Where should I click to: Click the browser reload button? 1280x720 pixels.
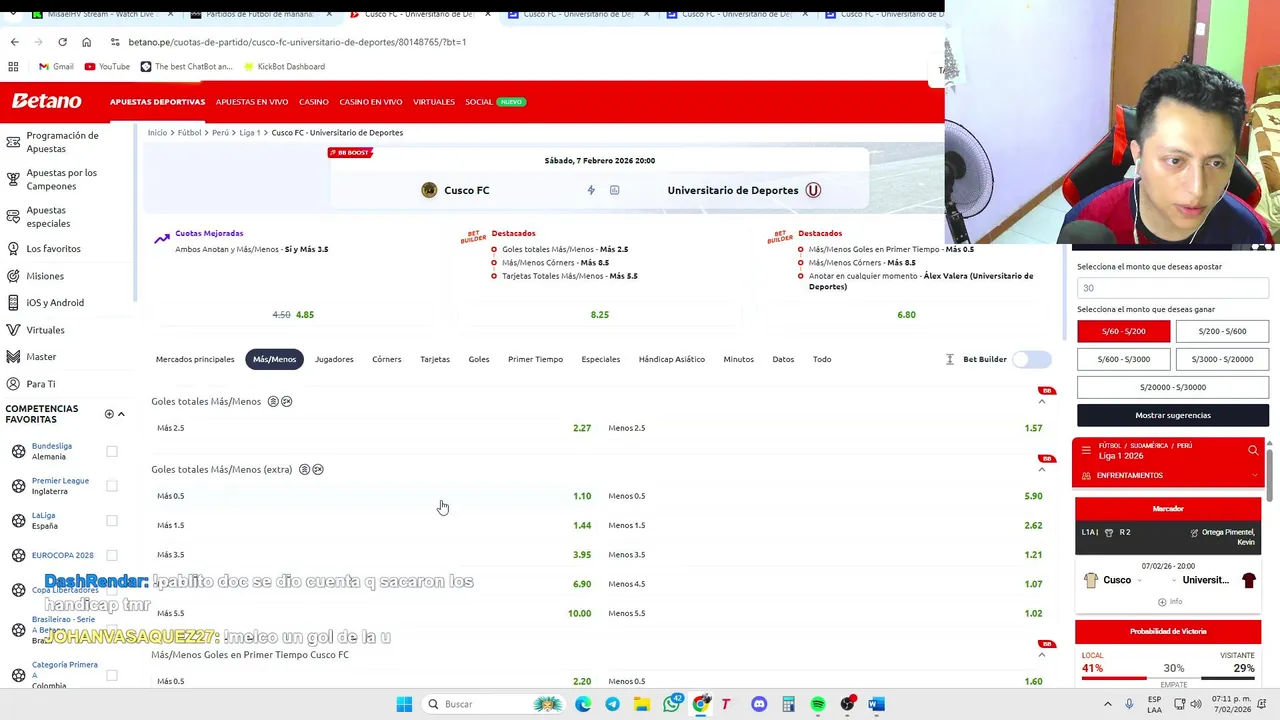click(x=62, y=42)
